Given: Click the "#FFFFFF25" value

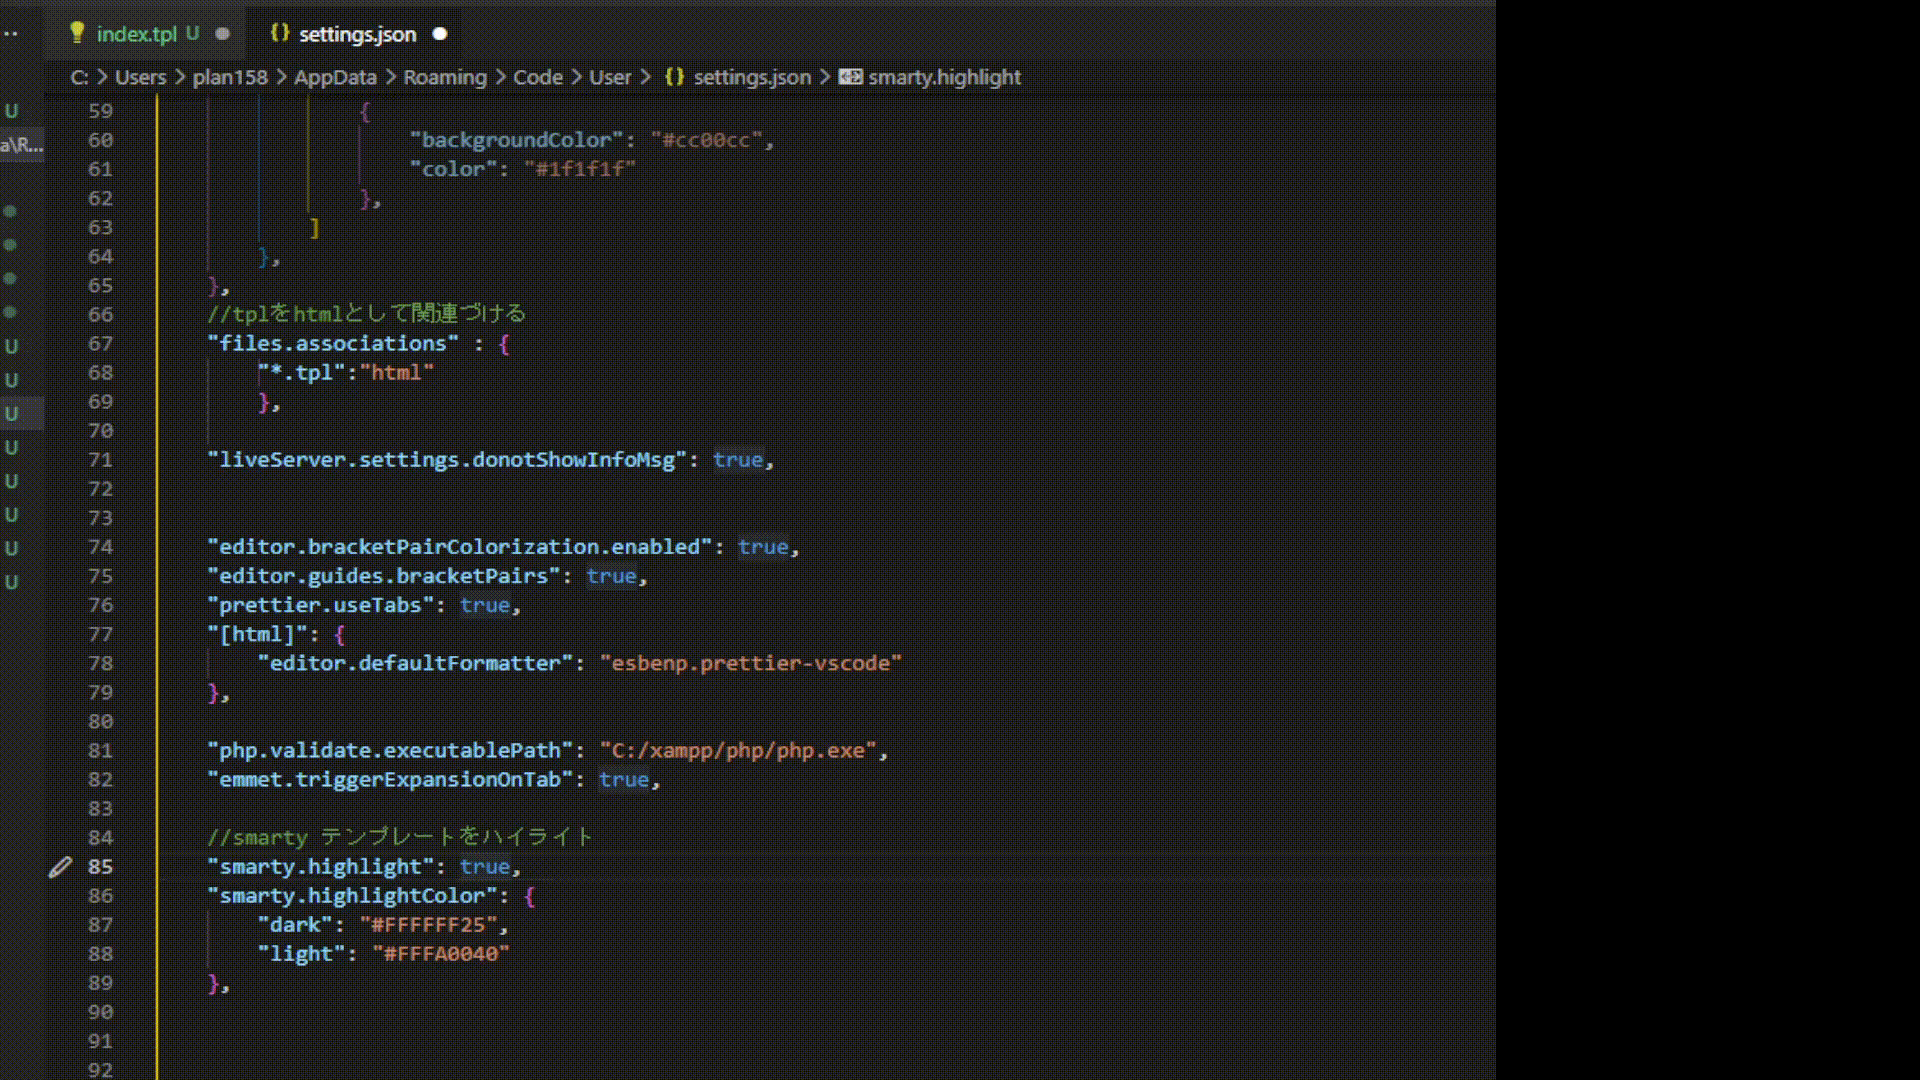Looking at the screenshot, I should coord(428,925).
